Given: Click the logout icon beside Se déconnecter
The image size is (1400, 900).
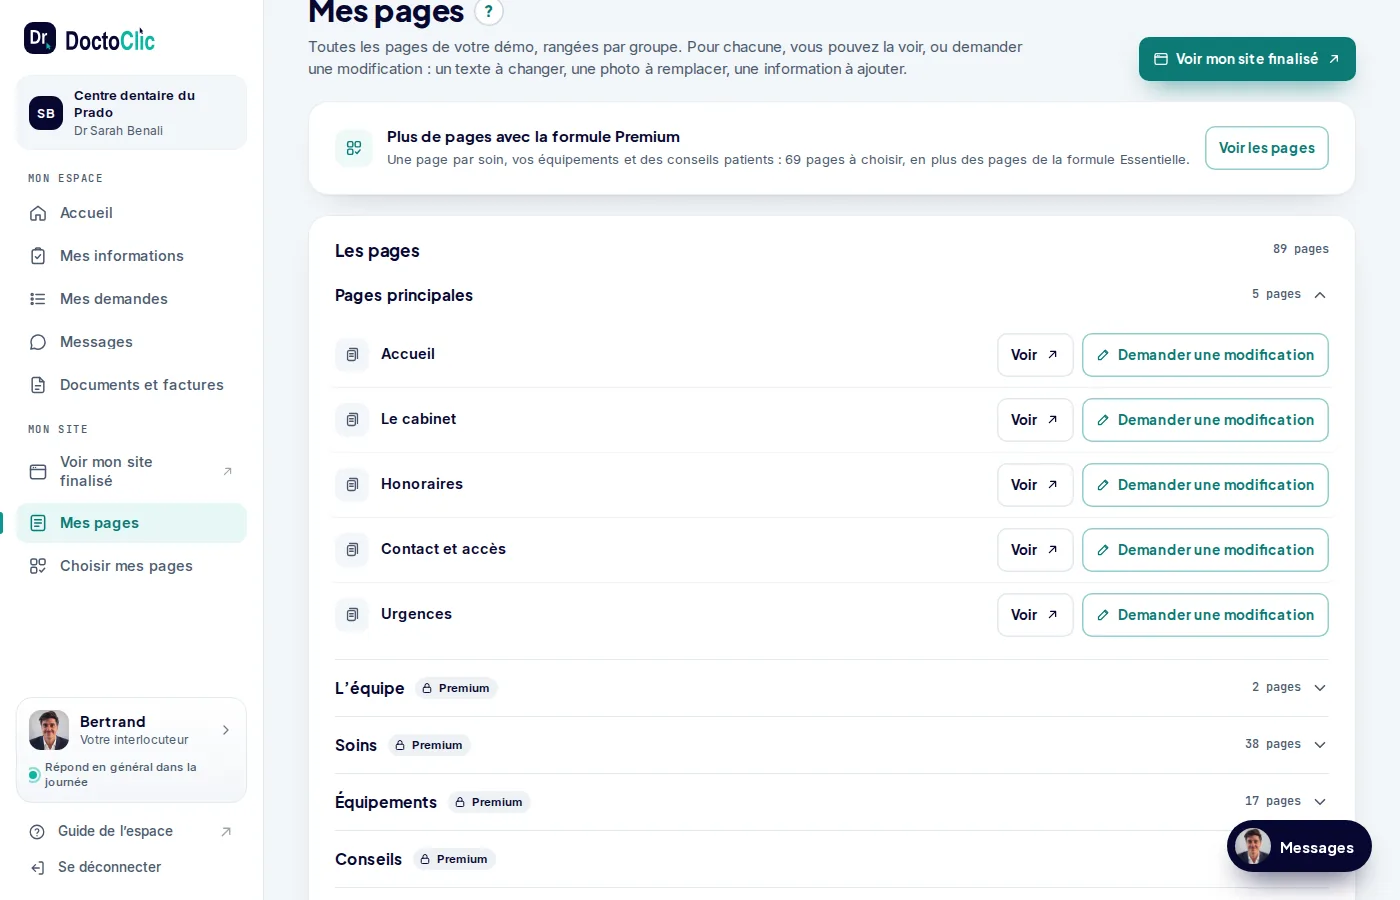Looking at the screenshot, I should click(x=38, y=868).
